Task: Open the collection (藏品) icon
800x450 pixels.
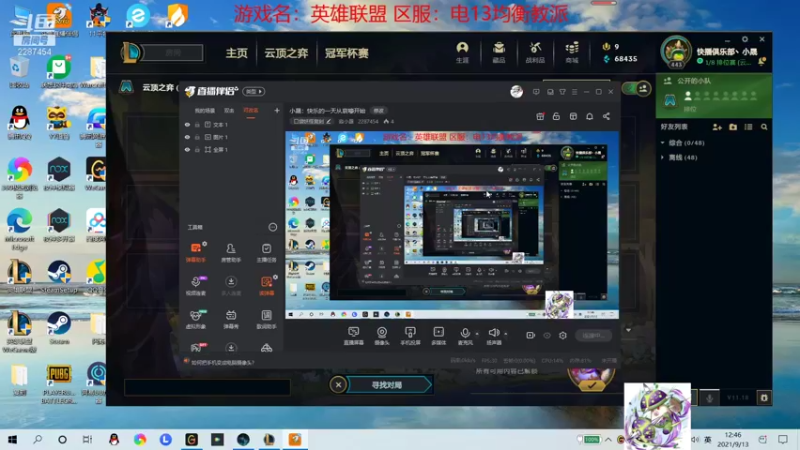Action: point(498,52)
